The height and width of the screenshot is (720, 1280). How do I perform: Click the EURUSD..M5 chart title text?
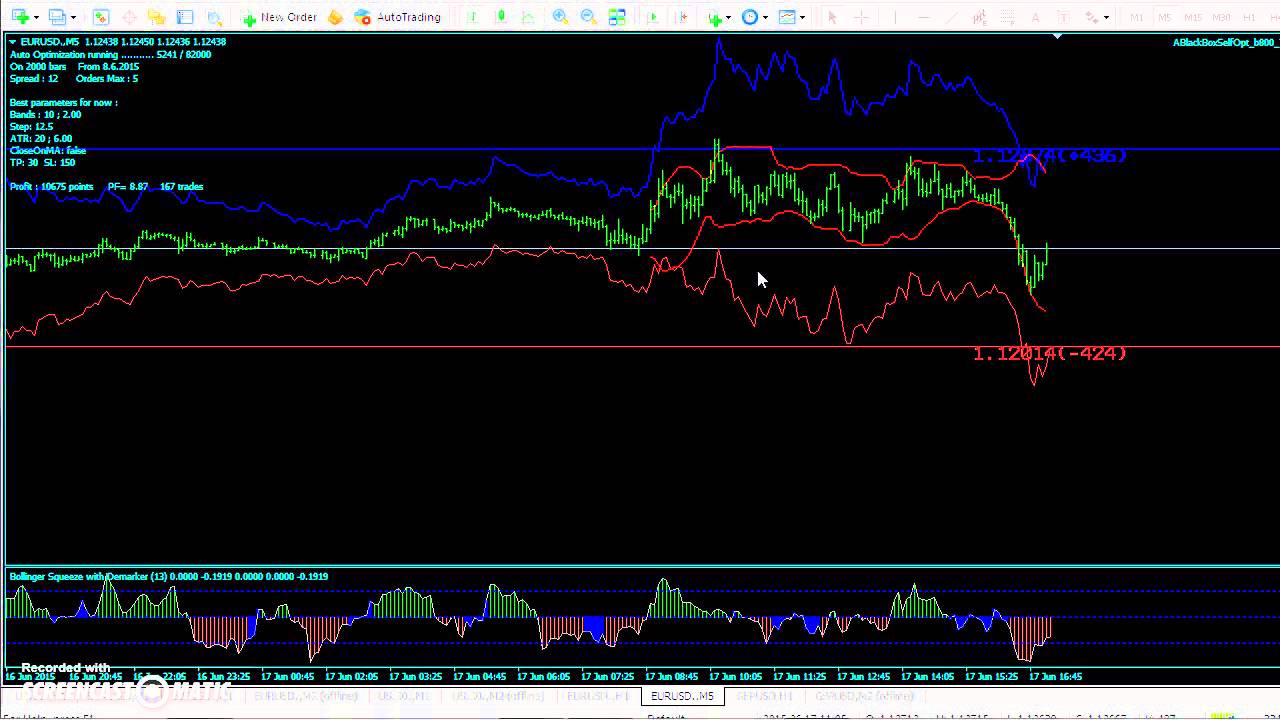coord(50,42)
